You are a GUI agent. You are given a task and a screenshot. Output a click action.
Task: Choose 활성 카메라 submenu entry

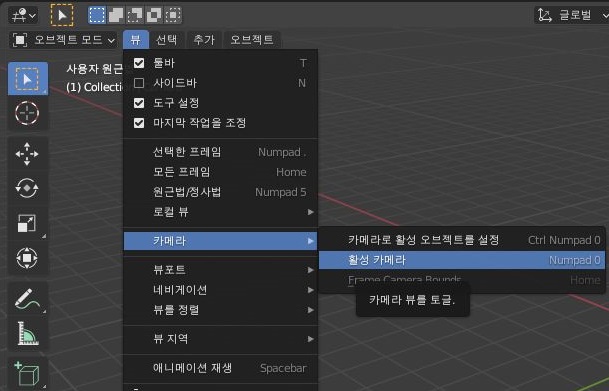pos(462,260)
